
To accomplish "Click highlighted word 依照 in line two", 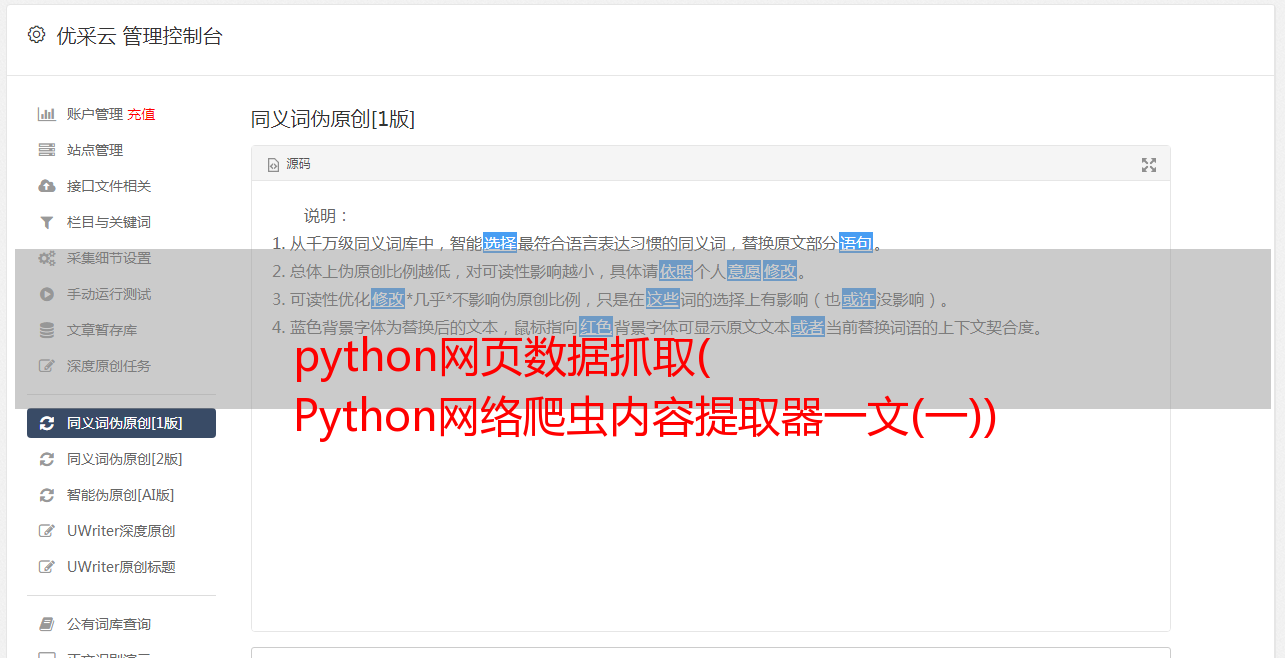I will pyautogui.click(x=676, y=271).
